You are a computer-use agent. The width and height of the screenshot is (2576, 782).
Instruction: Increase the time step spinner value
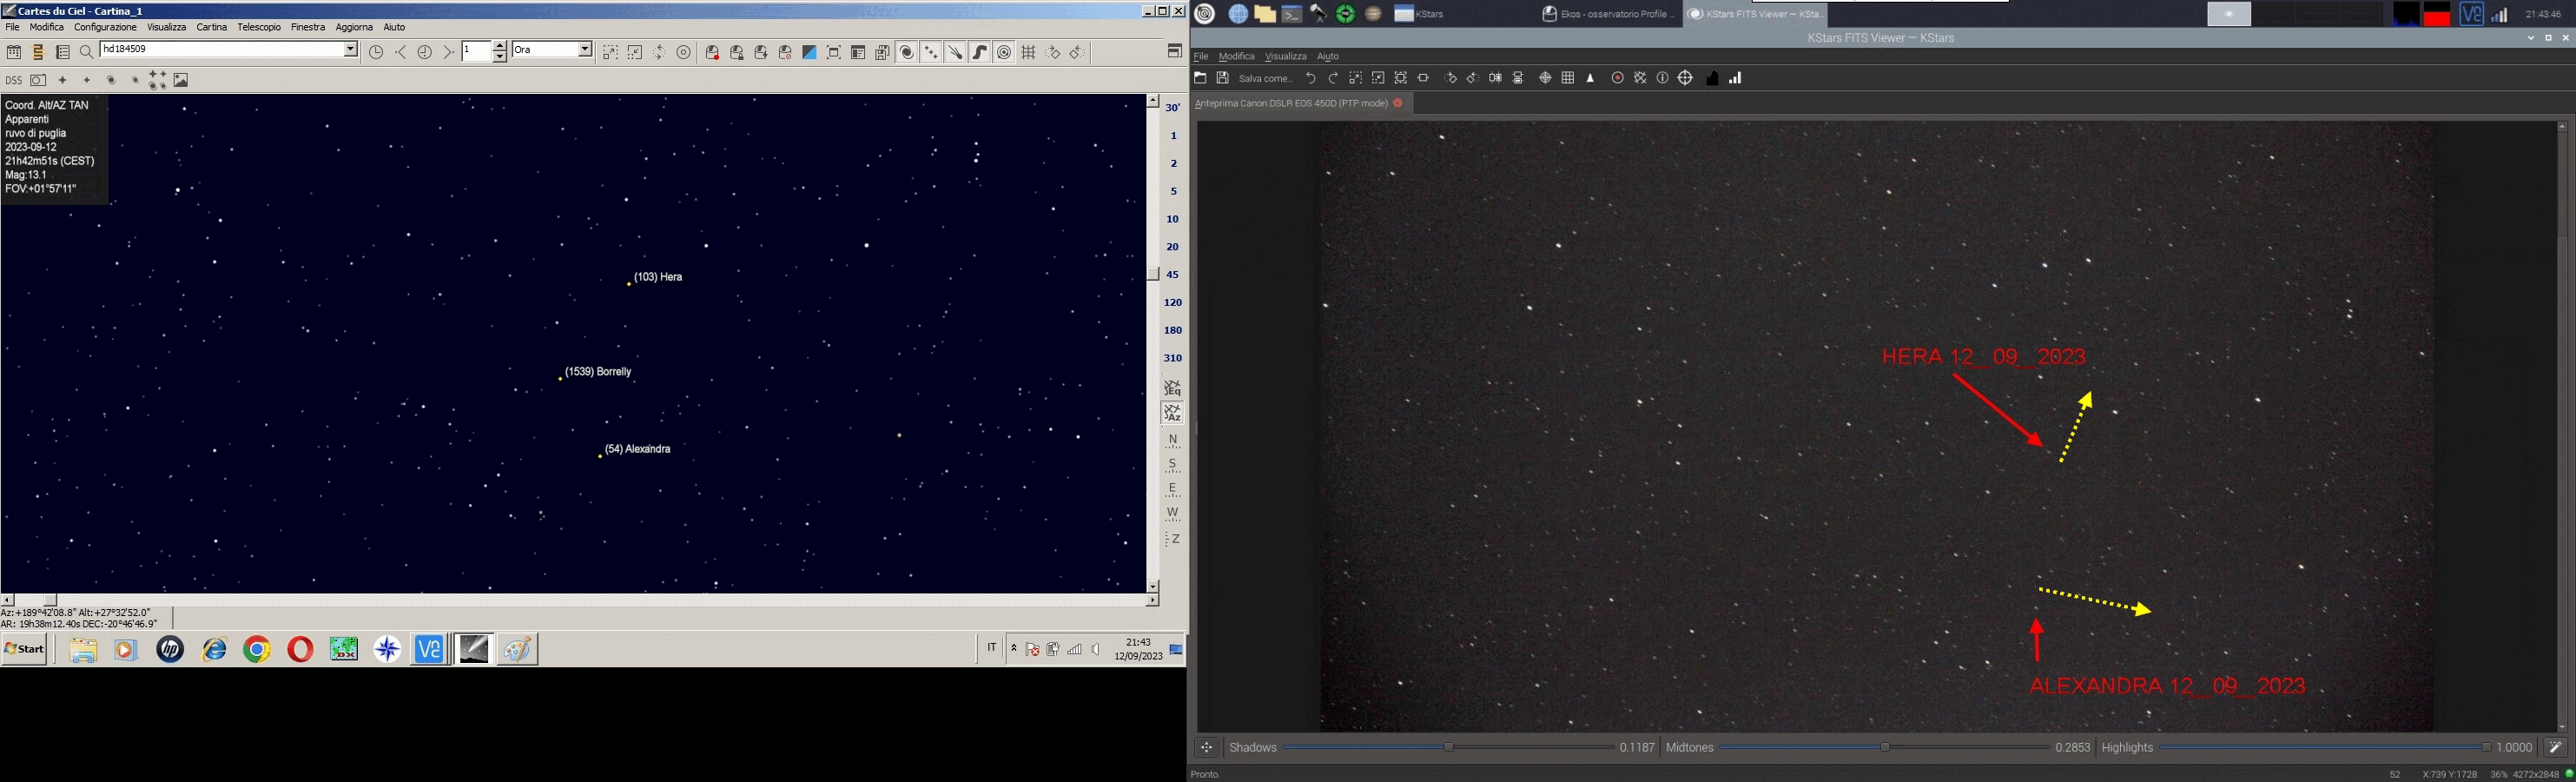(500, 46)
